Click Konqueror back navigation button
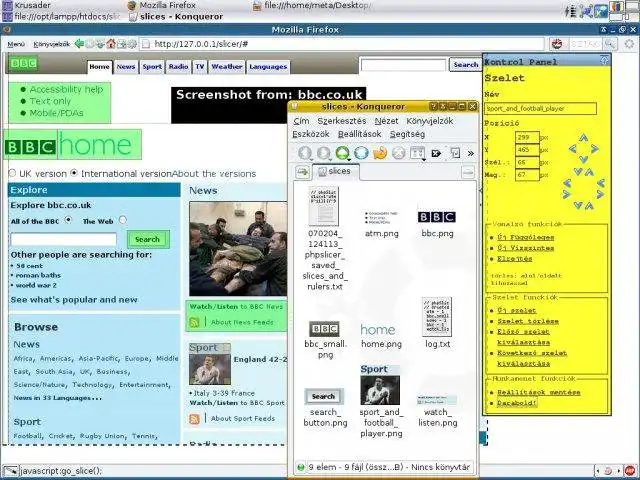640x480 pixels. [x=304, y=153]
